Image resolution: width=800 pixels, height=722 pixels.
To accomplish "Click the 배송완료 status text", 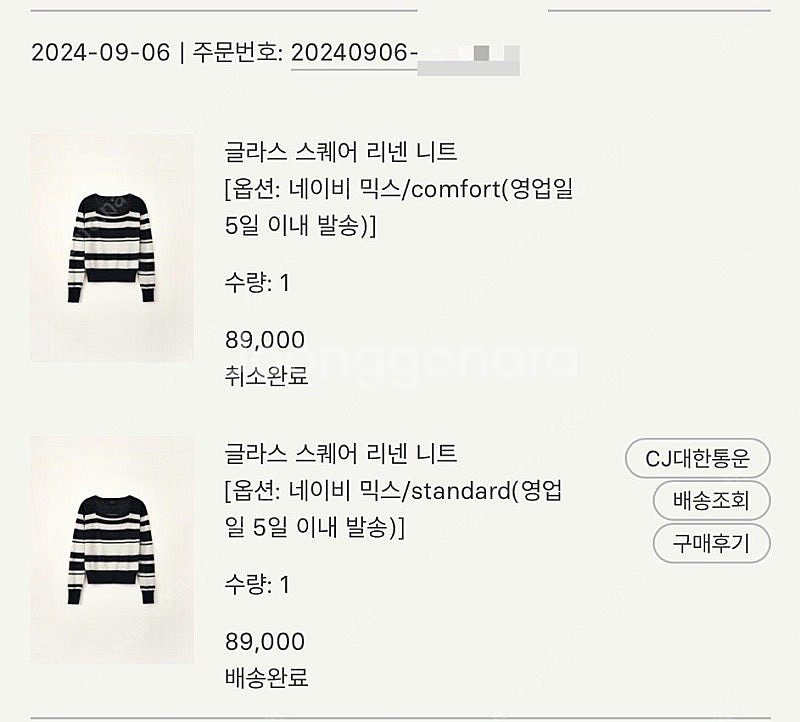I will 267,677.
